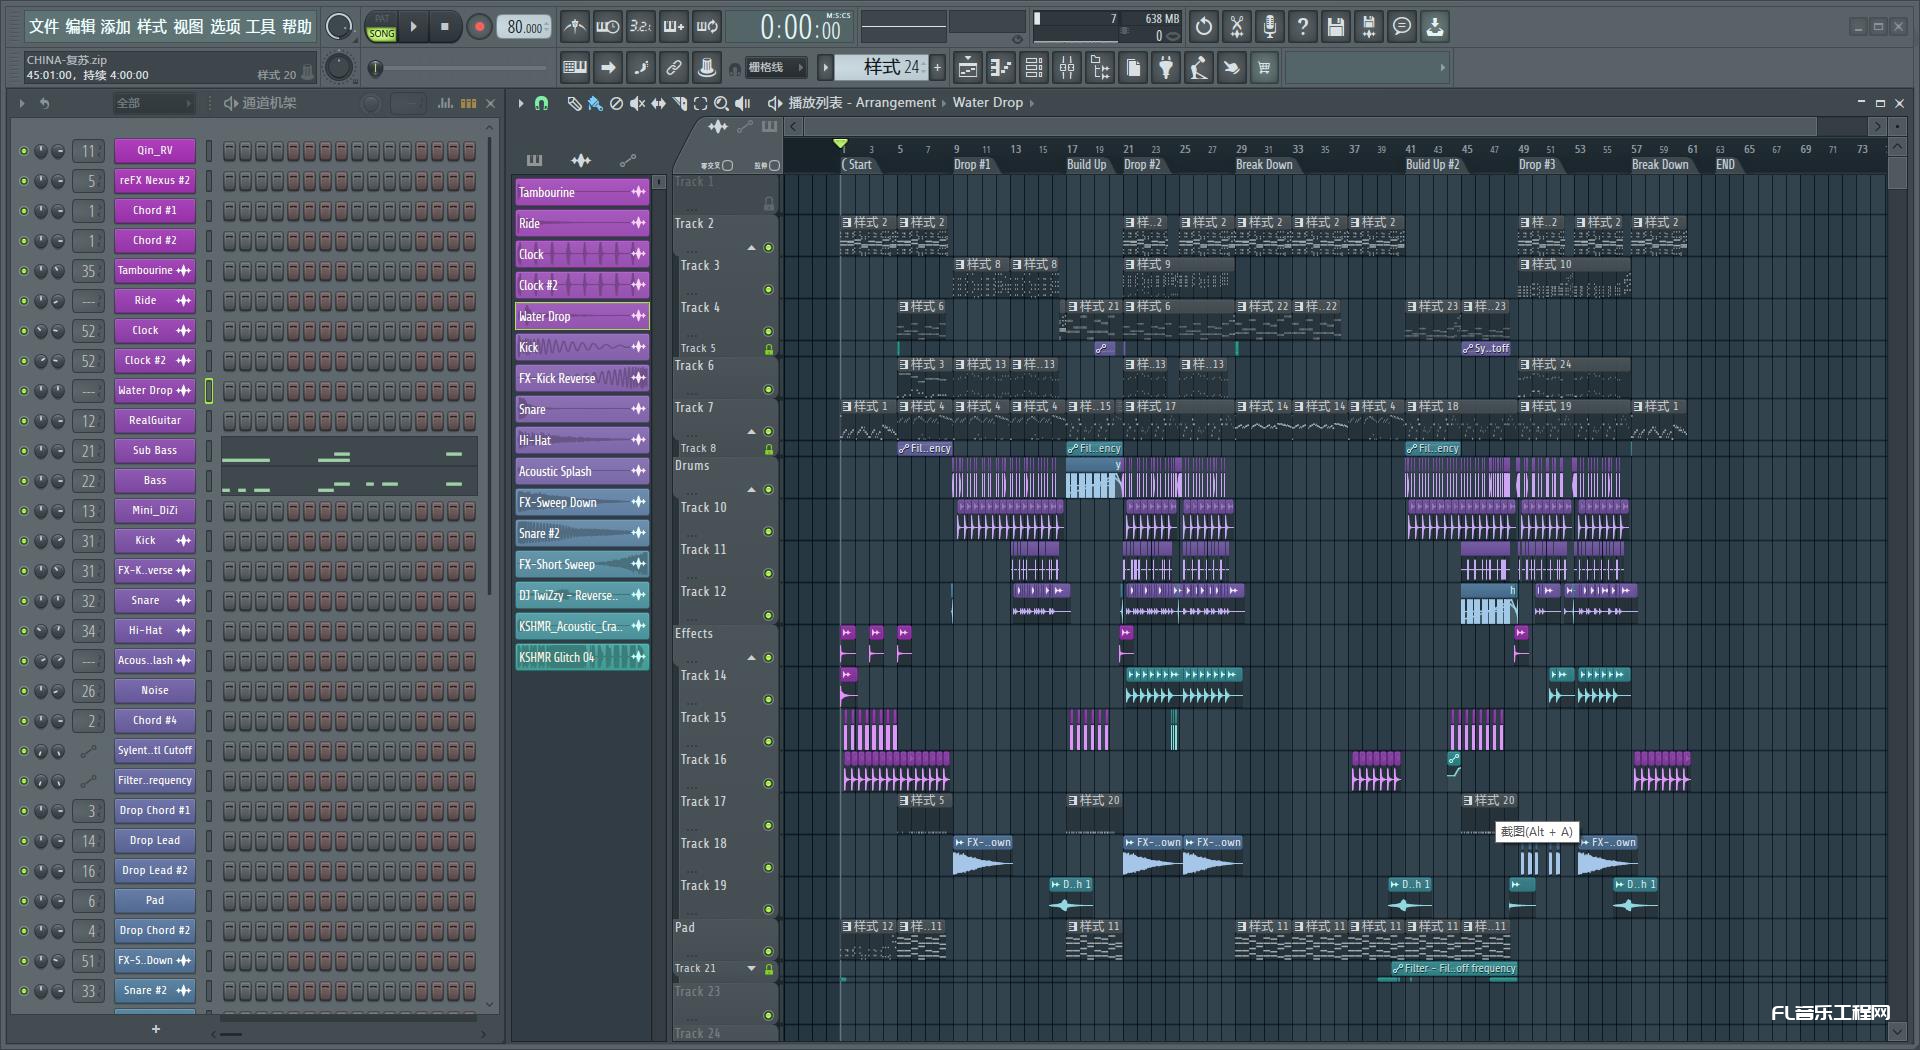Toggle loop recording icon
Image resolution: width=1920 pixels, height=1050 pixels.
tap(706, 27)
